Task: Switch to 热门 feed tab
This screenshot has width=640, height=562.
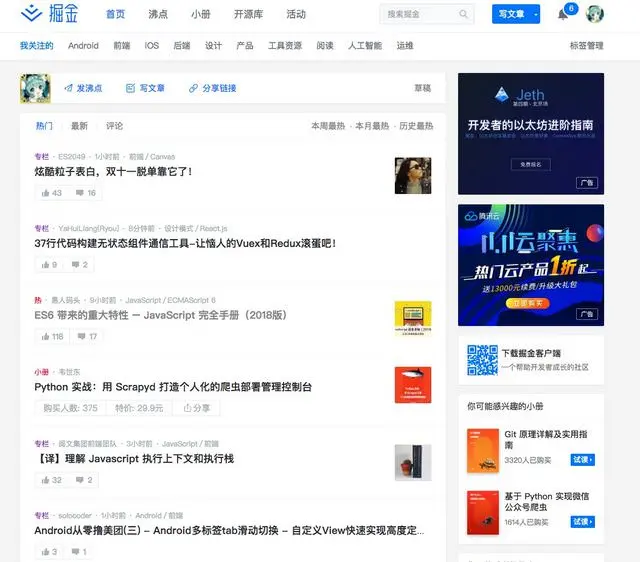Action: [x=44, y=126]
